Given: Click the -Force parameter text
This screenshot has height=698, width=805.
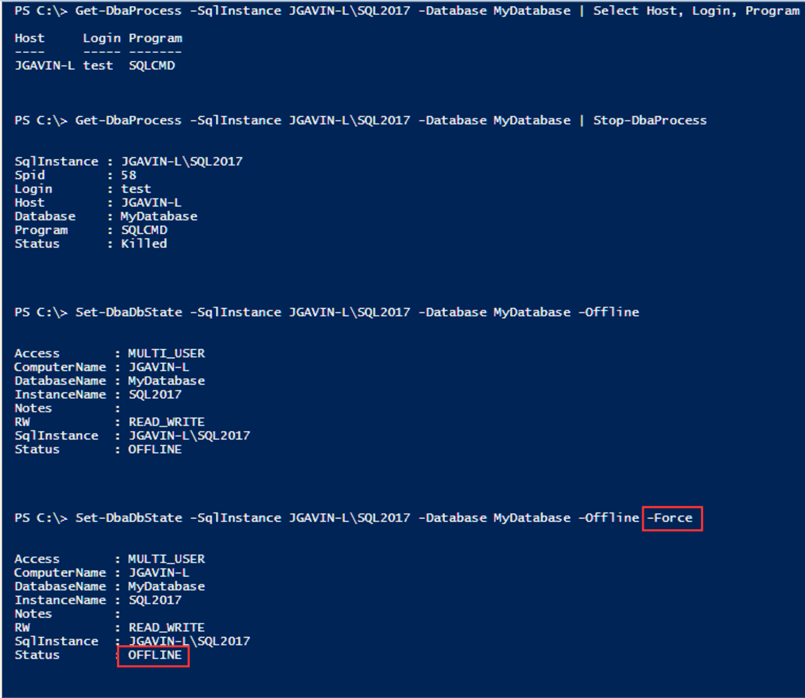Looking at the screenshot, I should tap(669, 518).
